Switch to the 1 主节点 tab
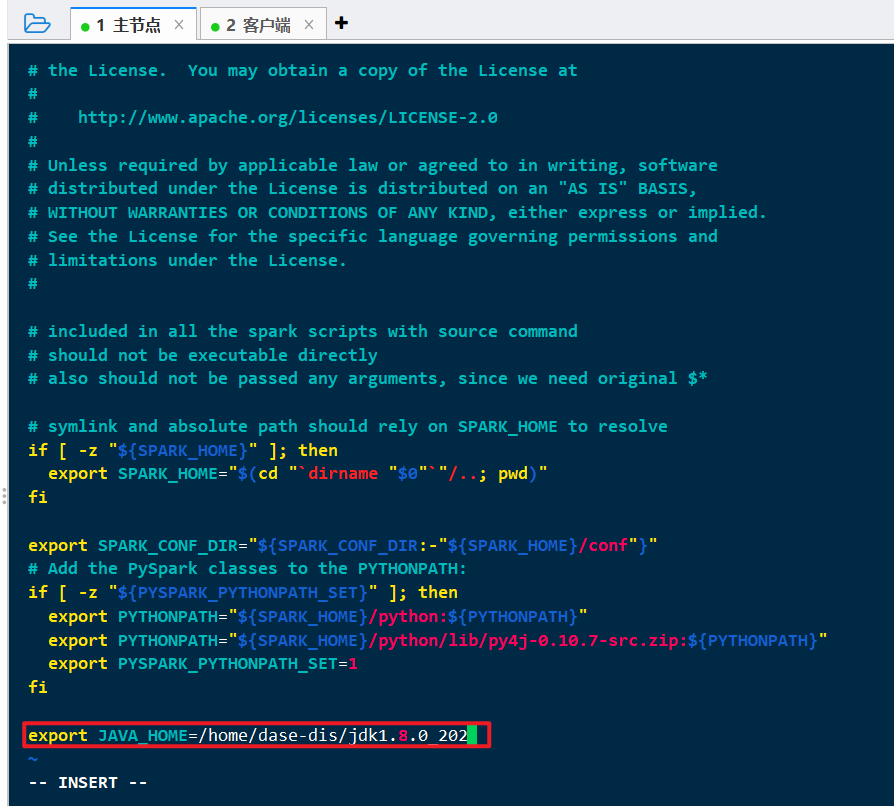Viewport: 894px width, 806px height. pos(133,25)
